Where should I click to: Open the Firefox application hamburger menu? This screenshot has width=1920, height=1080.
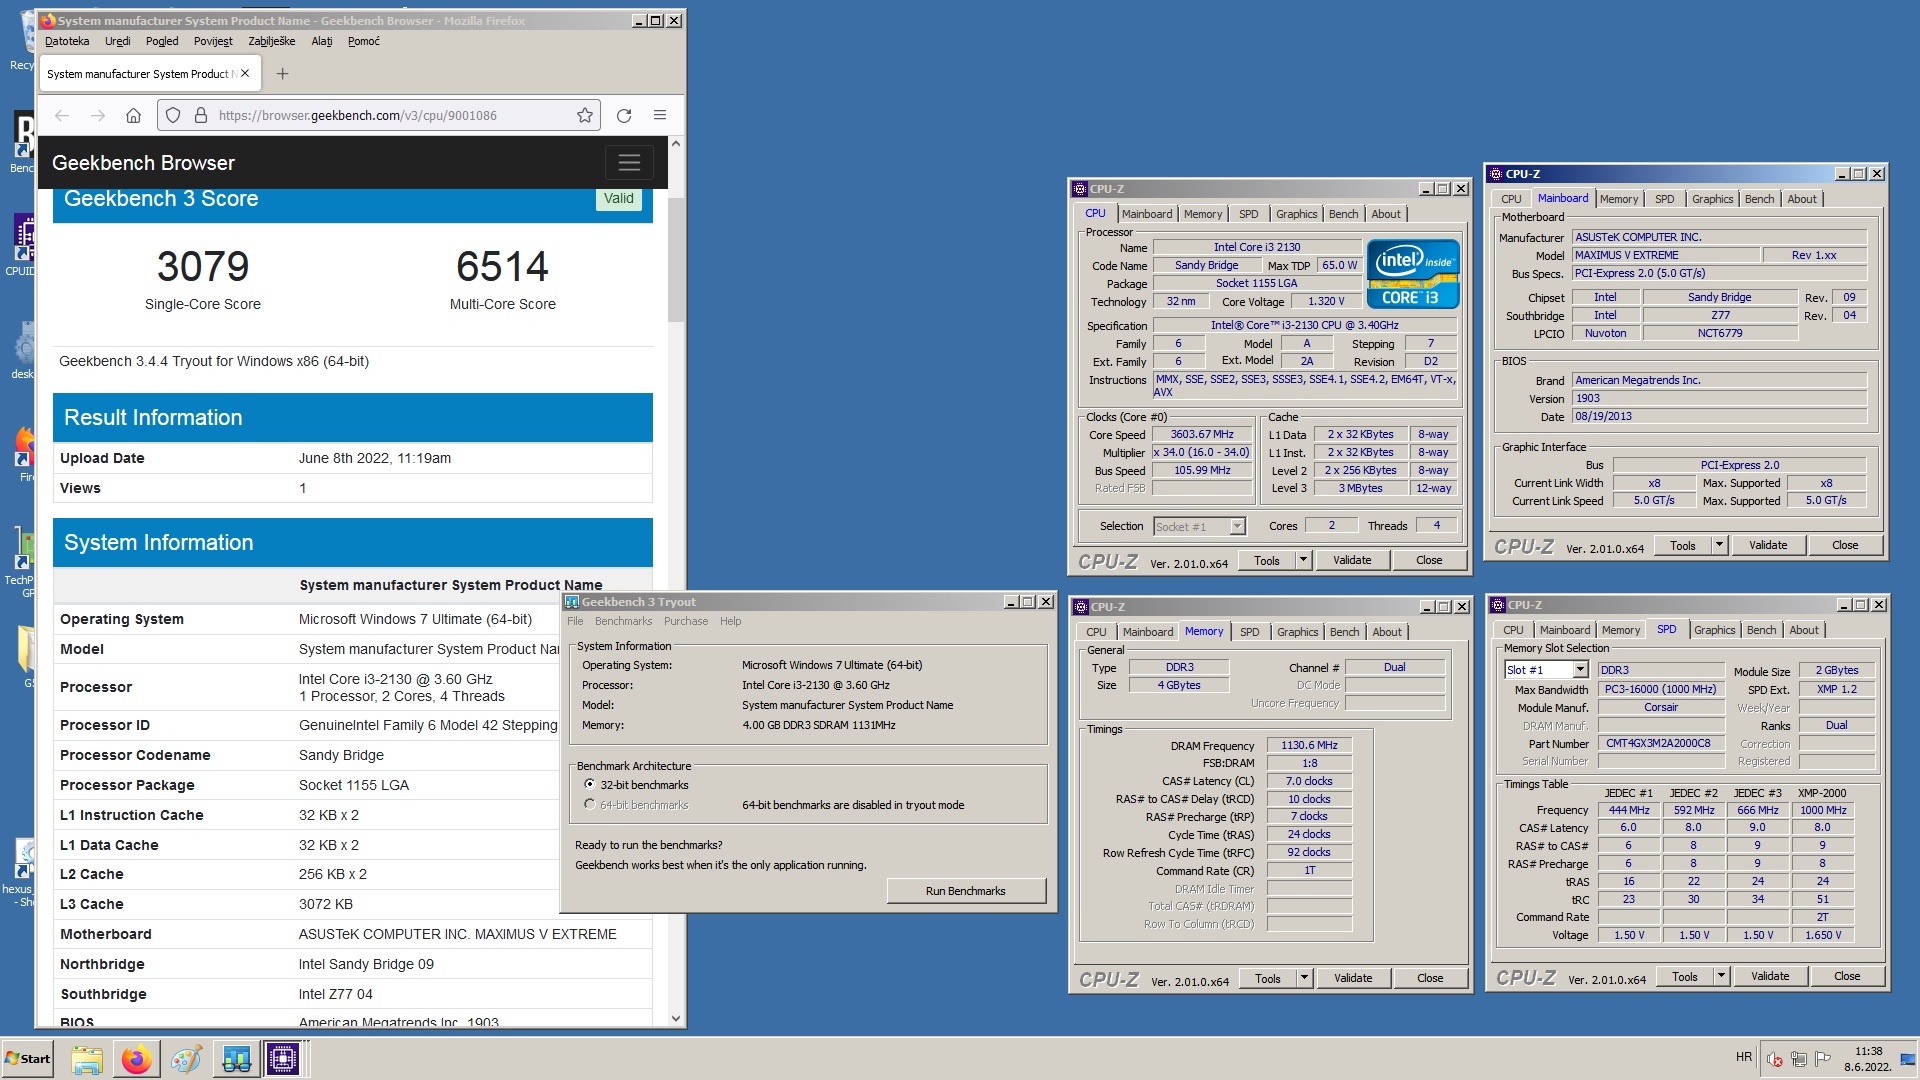tap(660, 115)
